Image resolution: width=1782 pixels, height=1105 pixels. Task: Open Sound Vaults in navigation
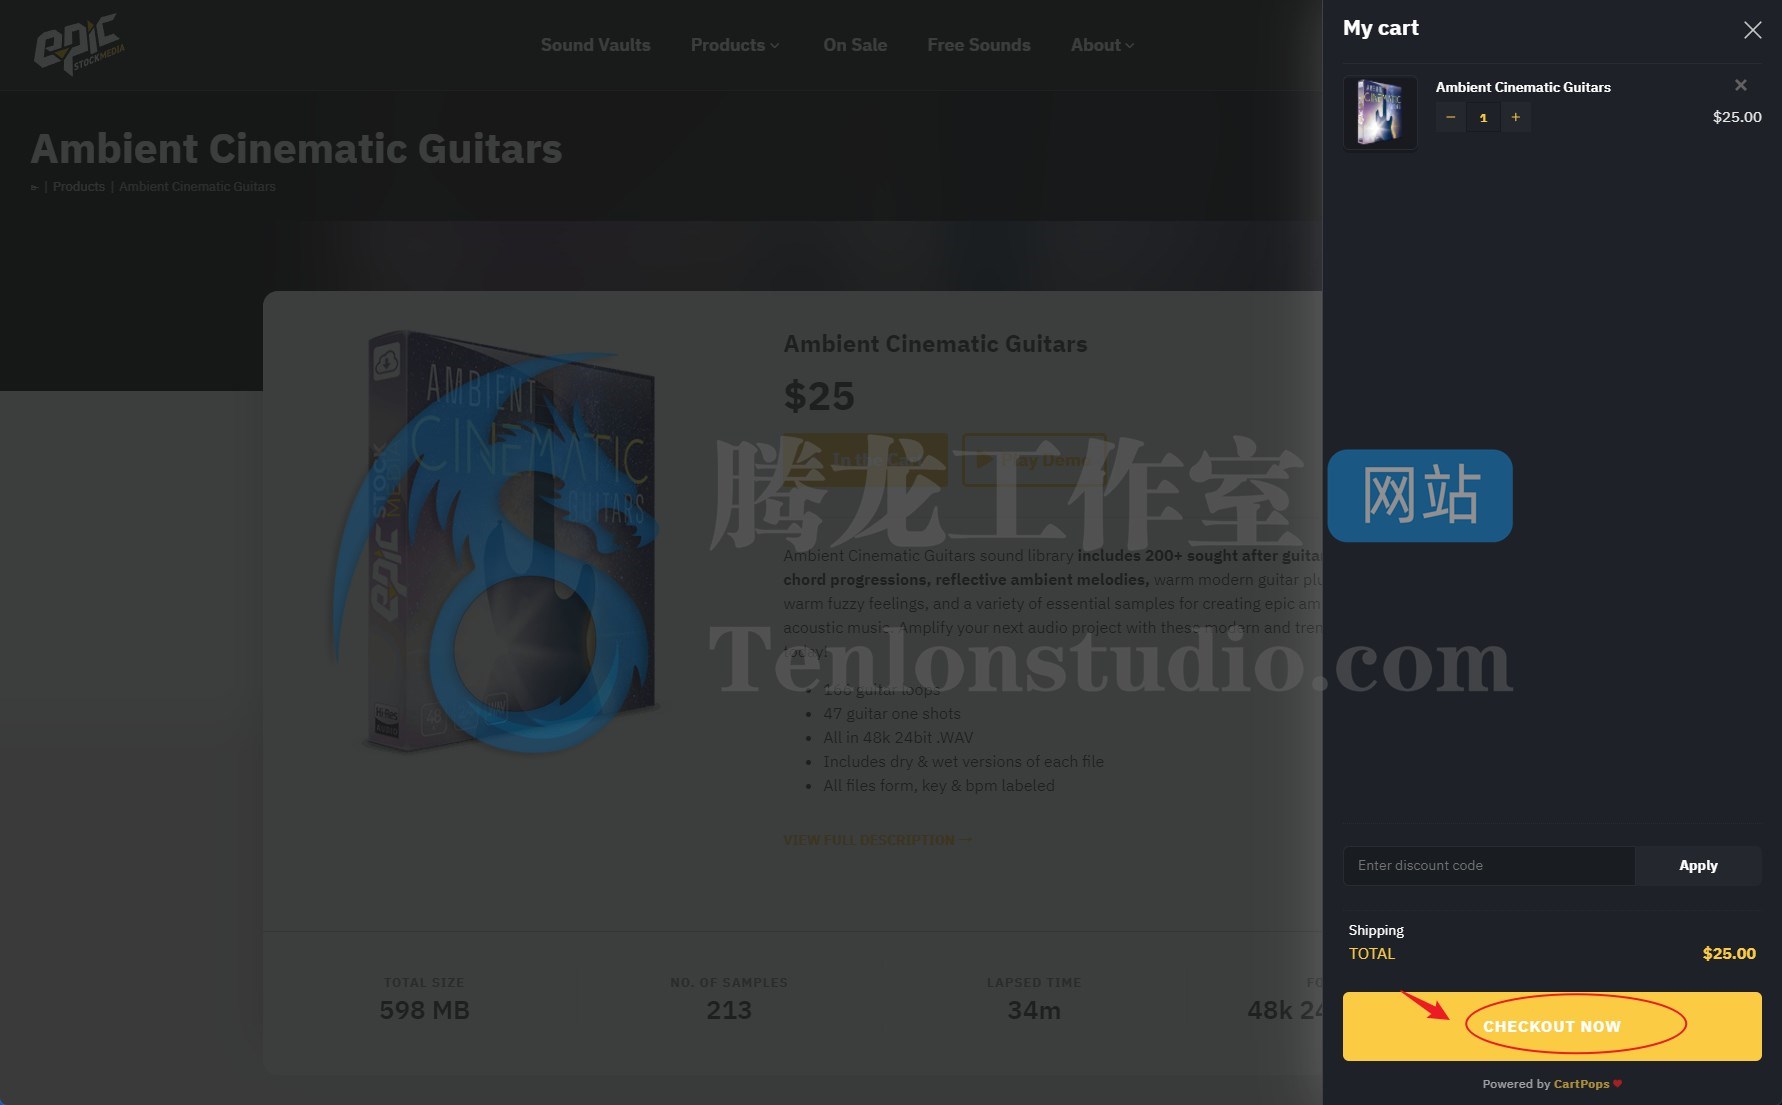point(595,45)
